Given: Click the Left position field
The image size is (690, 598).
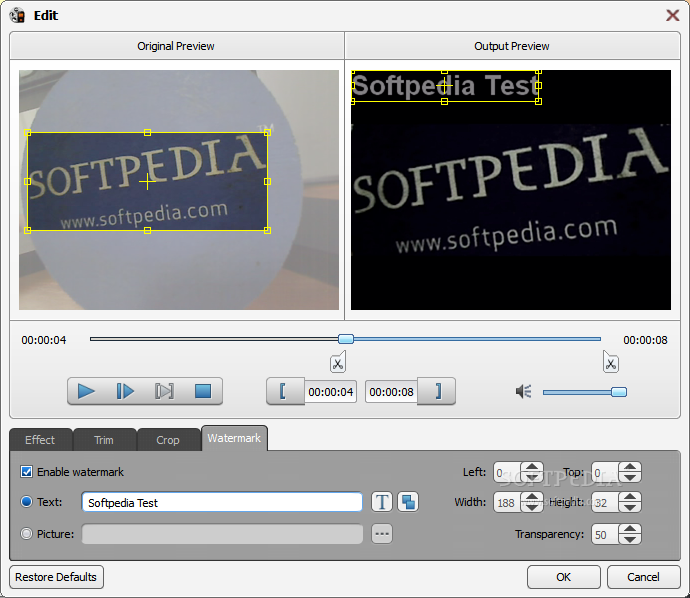Looking at the screenshot, I should coord(507,473).
